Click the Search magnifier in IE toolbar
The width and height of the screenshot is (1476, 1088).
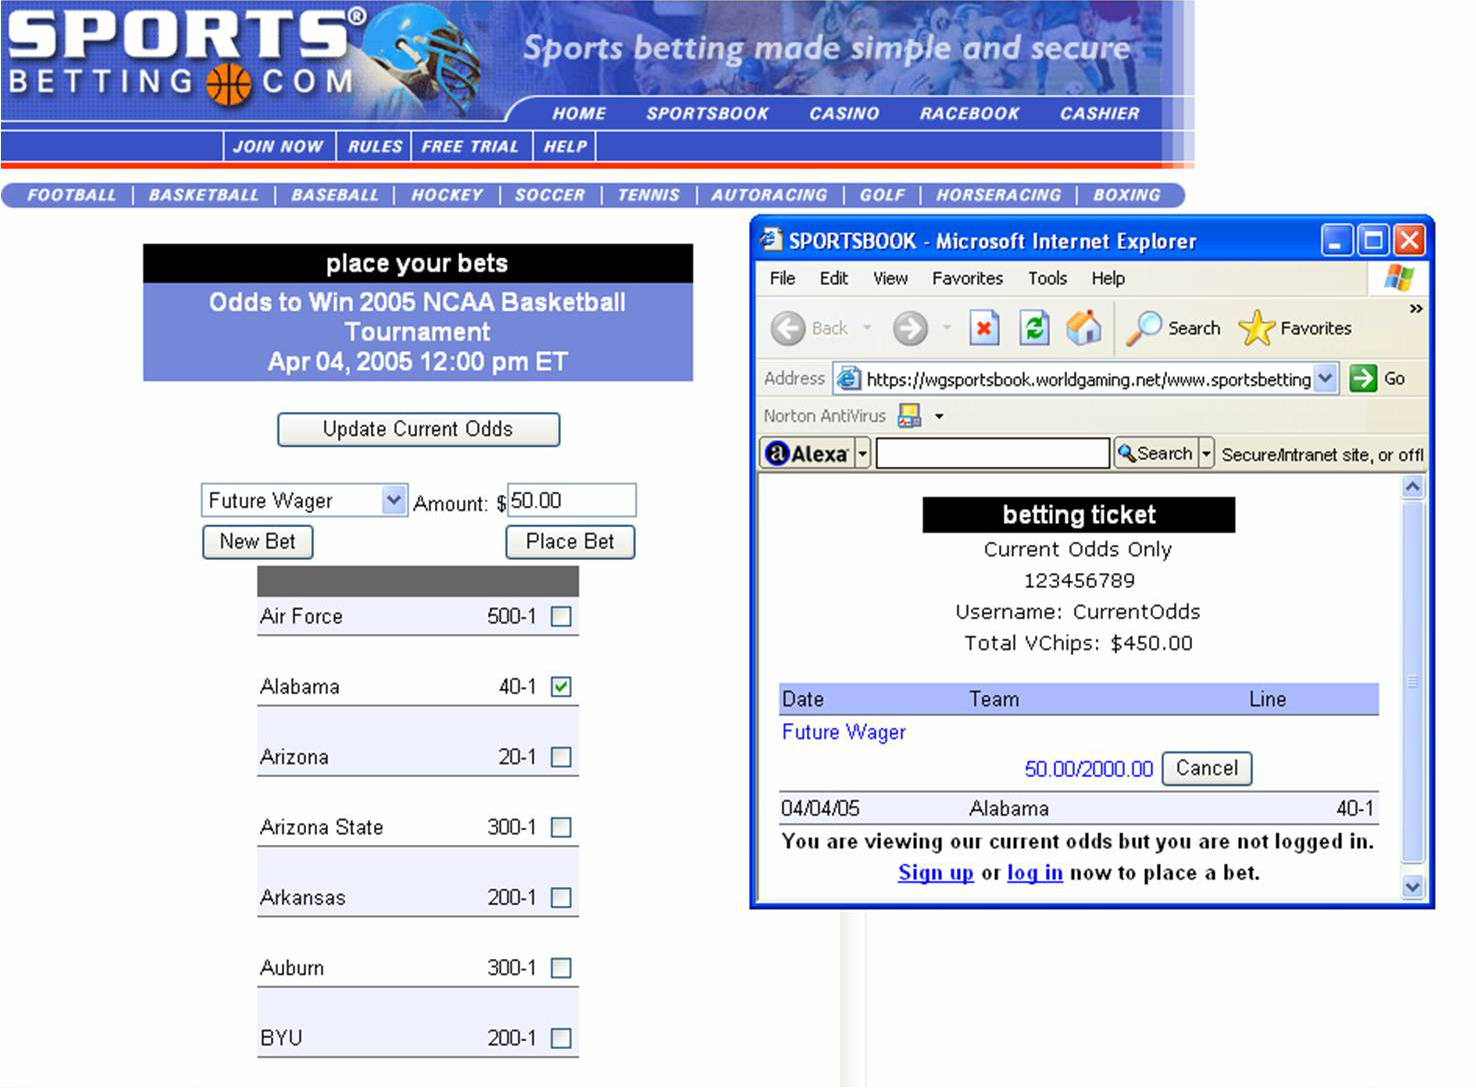pyautogui.click(x=1144, y=328)
